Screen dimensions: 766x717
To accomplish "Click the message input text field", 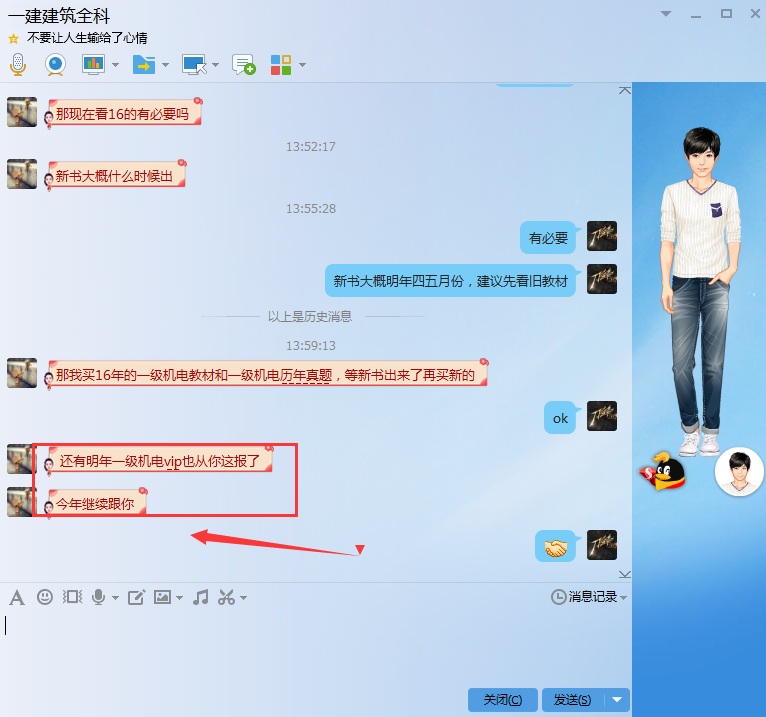I will [x=316, y=647].
